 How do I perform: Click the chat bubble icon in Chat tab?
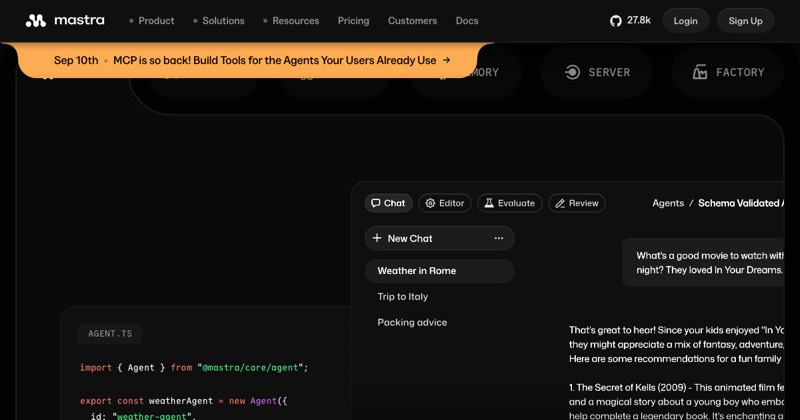[x=376, y=203]
